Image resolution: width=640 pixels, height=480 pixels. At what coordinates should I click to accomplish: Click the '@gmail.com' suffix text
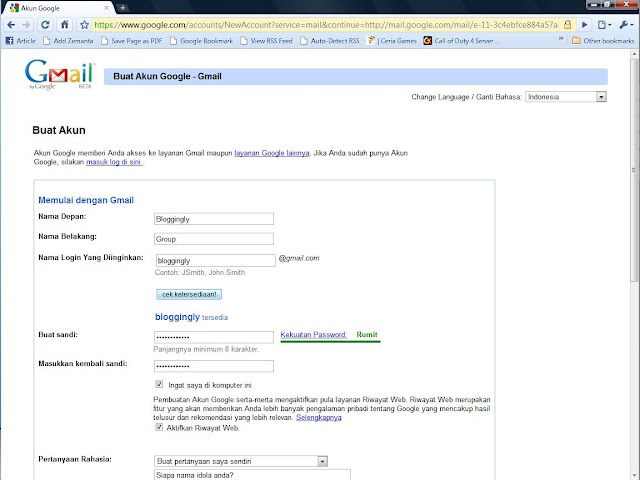299,258
